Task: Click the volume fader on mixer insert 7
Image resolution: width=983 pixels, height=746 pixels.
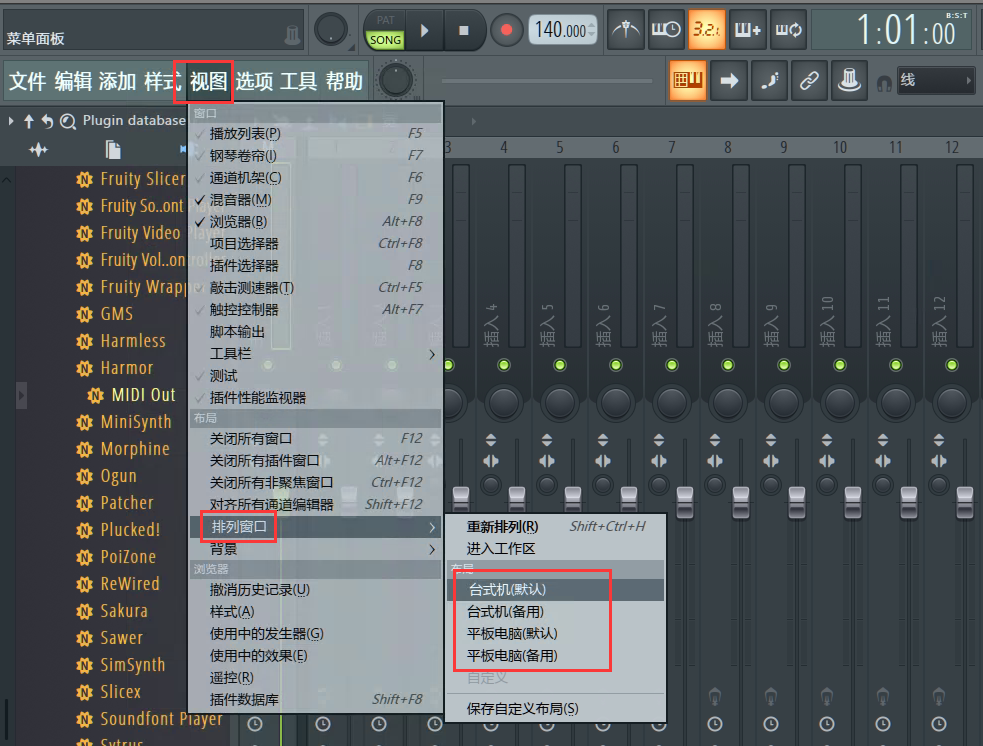Action: (x=684, y=495)
